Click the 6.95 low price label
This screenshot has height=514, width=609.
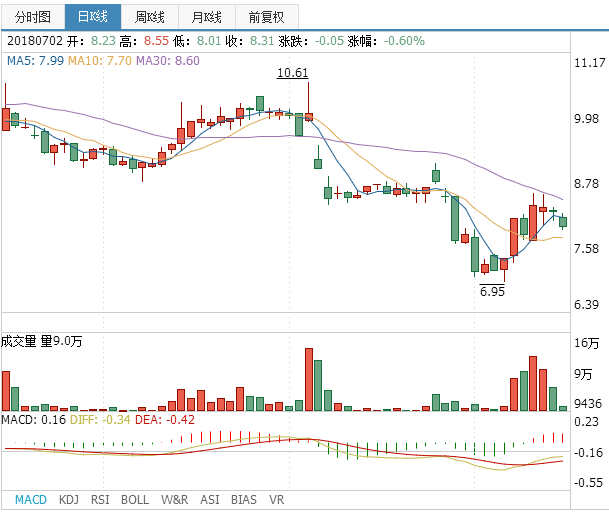coord(492,291)
